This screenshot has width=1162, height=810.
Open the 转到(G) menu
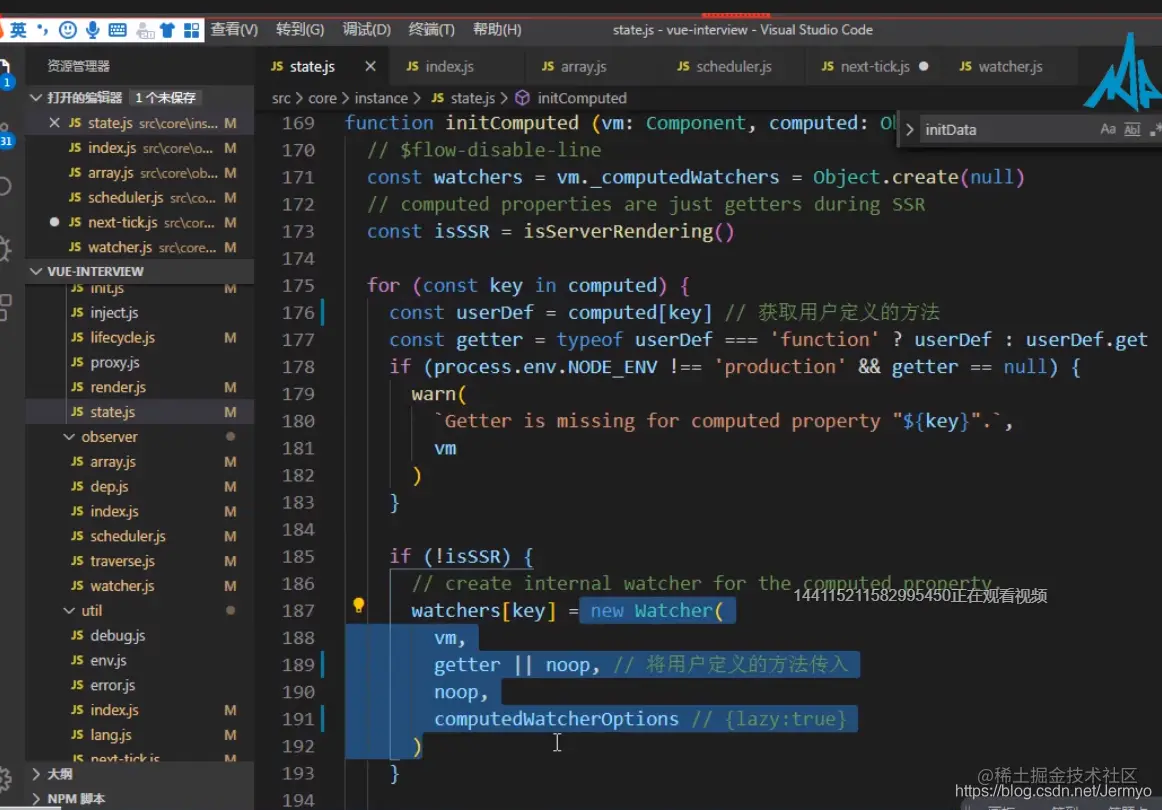pyautogui.click(x=300, y=30)
